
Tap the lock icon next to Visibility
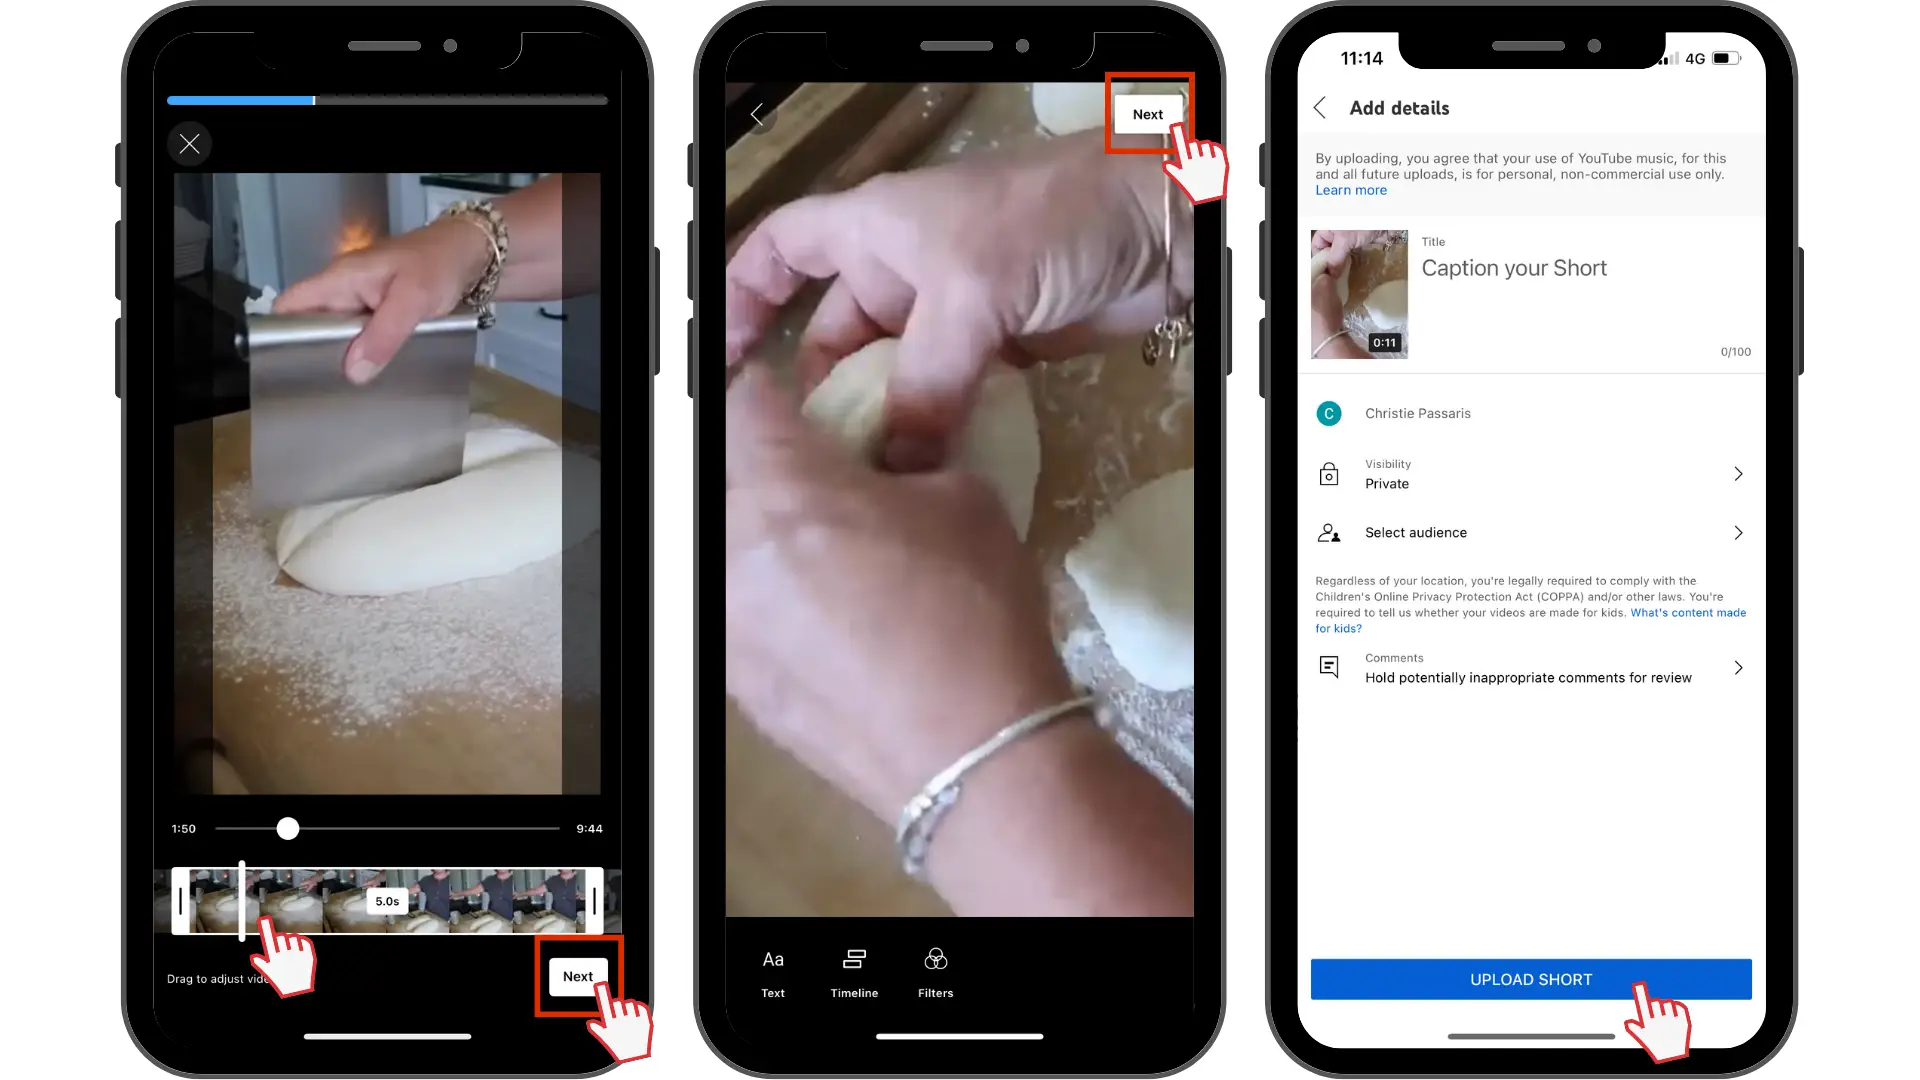click(1328, 472)
